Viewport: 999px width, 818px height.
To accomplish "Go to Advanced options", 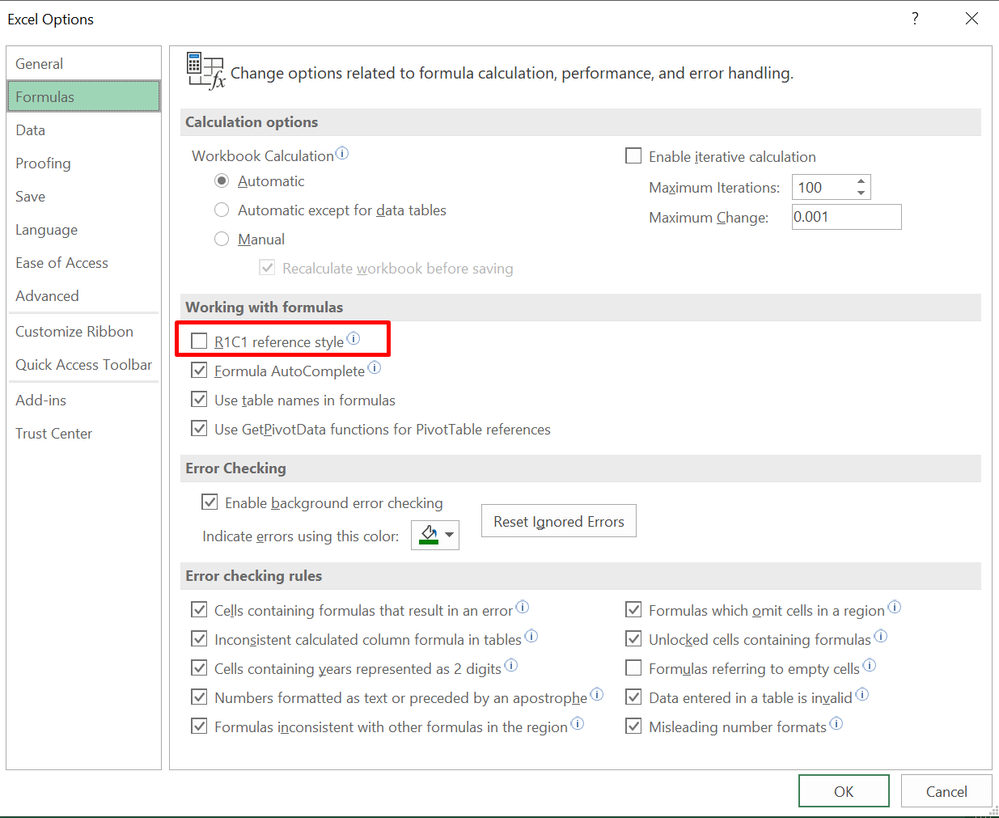I will click(83, 296).
